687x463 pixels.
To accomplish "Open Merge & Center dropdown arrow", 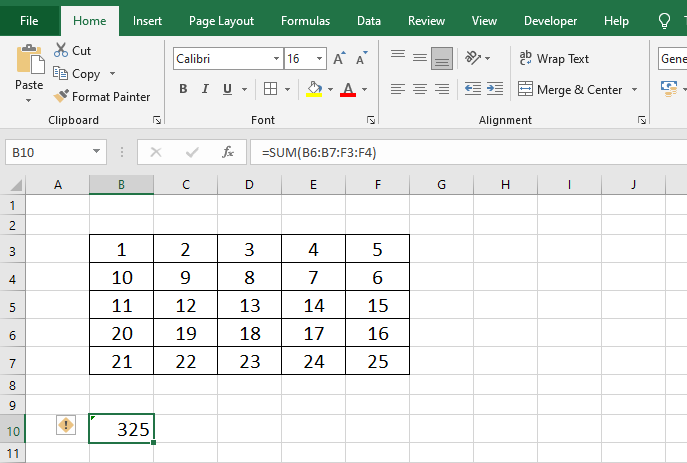I will tap(634, 89).
